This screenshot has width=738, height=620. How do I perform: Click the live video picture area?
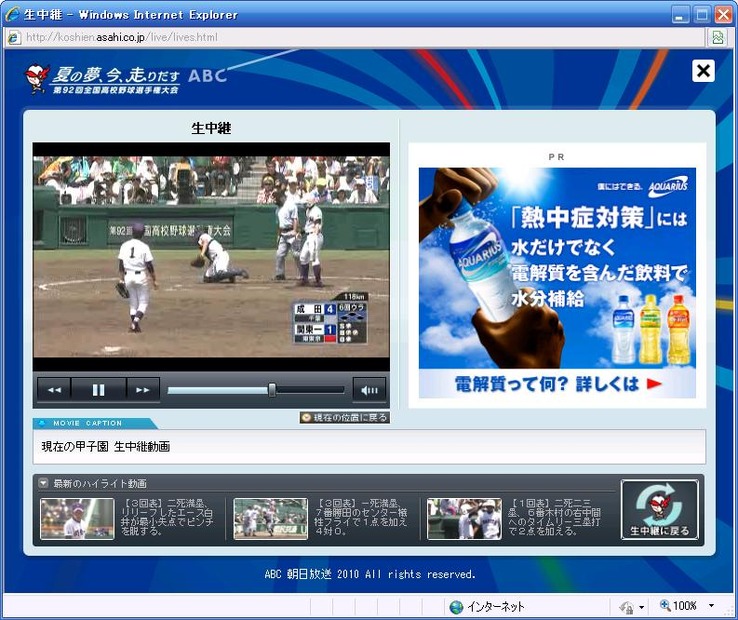[211, 257]
